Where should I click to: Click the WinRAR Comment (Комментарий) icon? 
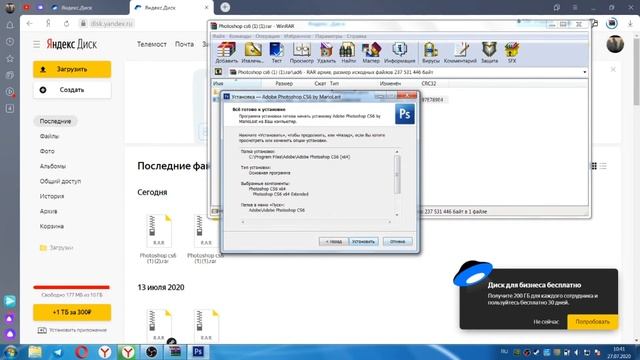[x=460, y=53]
